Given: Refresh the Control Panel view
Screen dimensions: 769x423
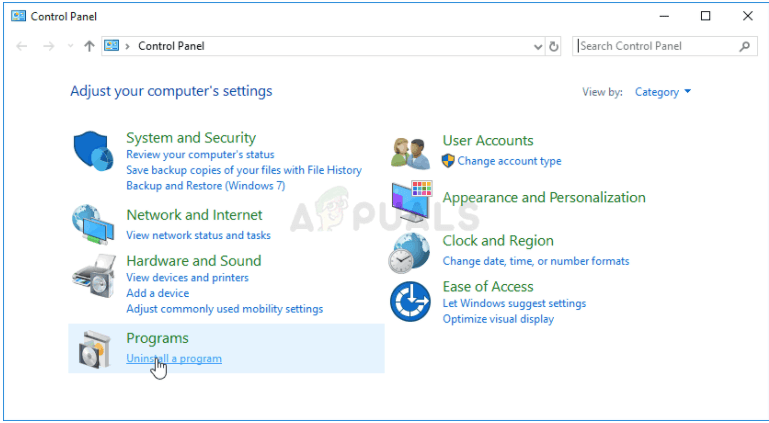Looking at the screenshot, I should click(x=554, y=47).
